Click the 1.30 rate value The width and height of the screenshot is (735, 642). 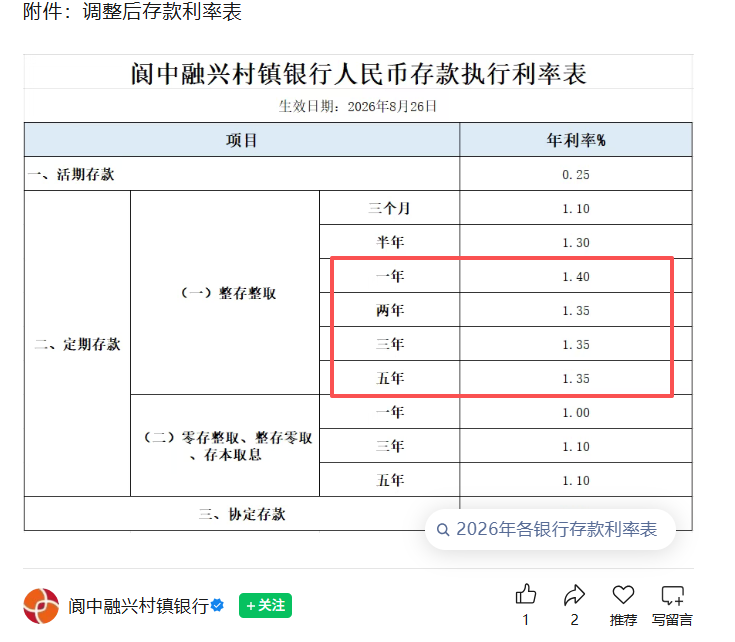pos(576,242)
